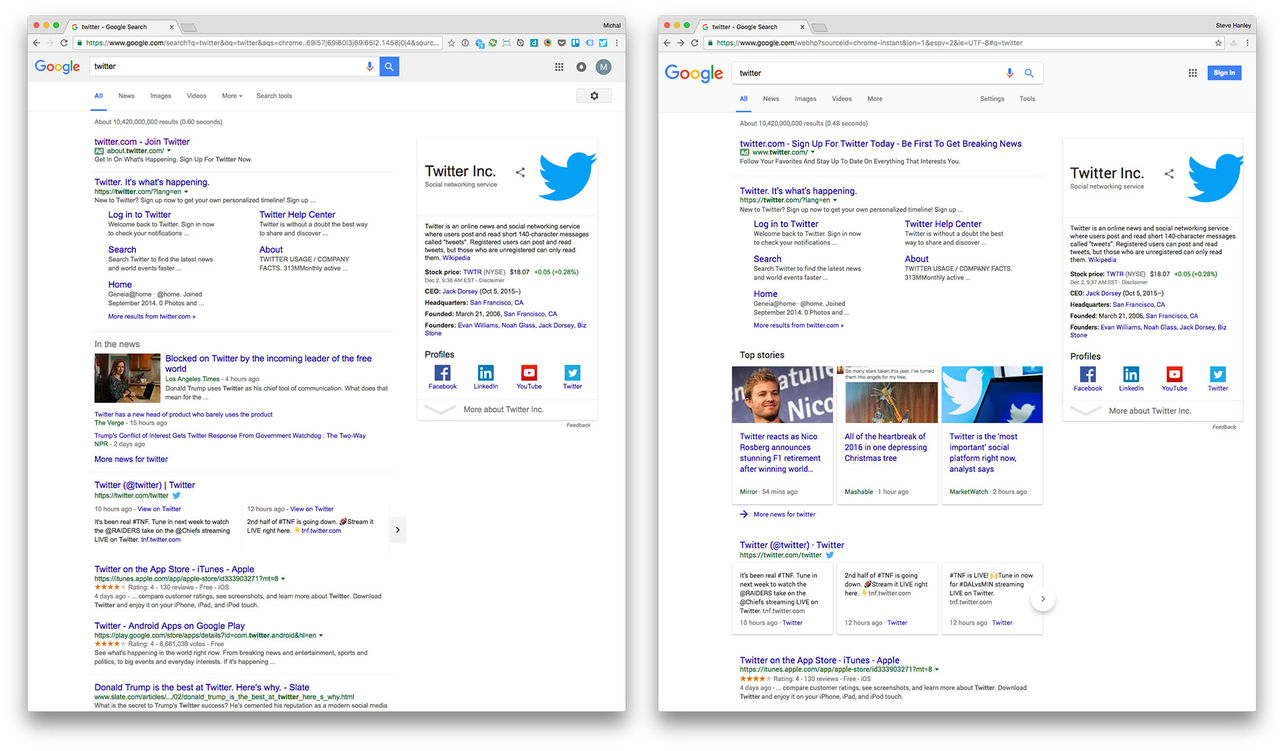The image size is (1280, 751).
Task: Click the round "M" account avatar
Action: (604, 67)
